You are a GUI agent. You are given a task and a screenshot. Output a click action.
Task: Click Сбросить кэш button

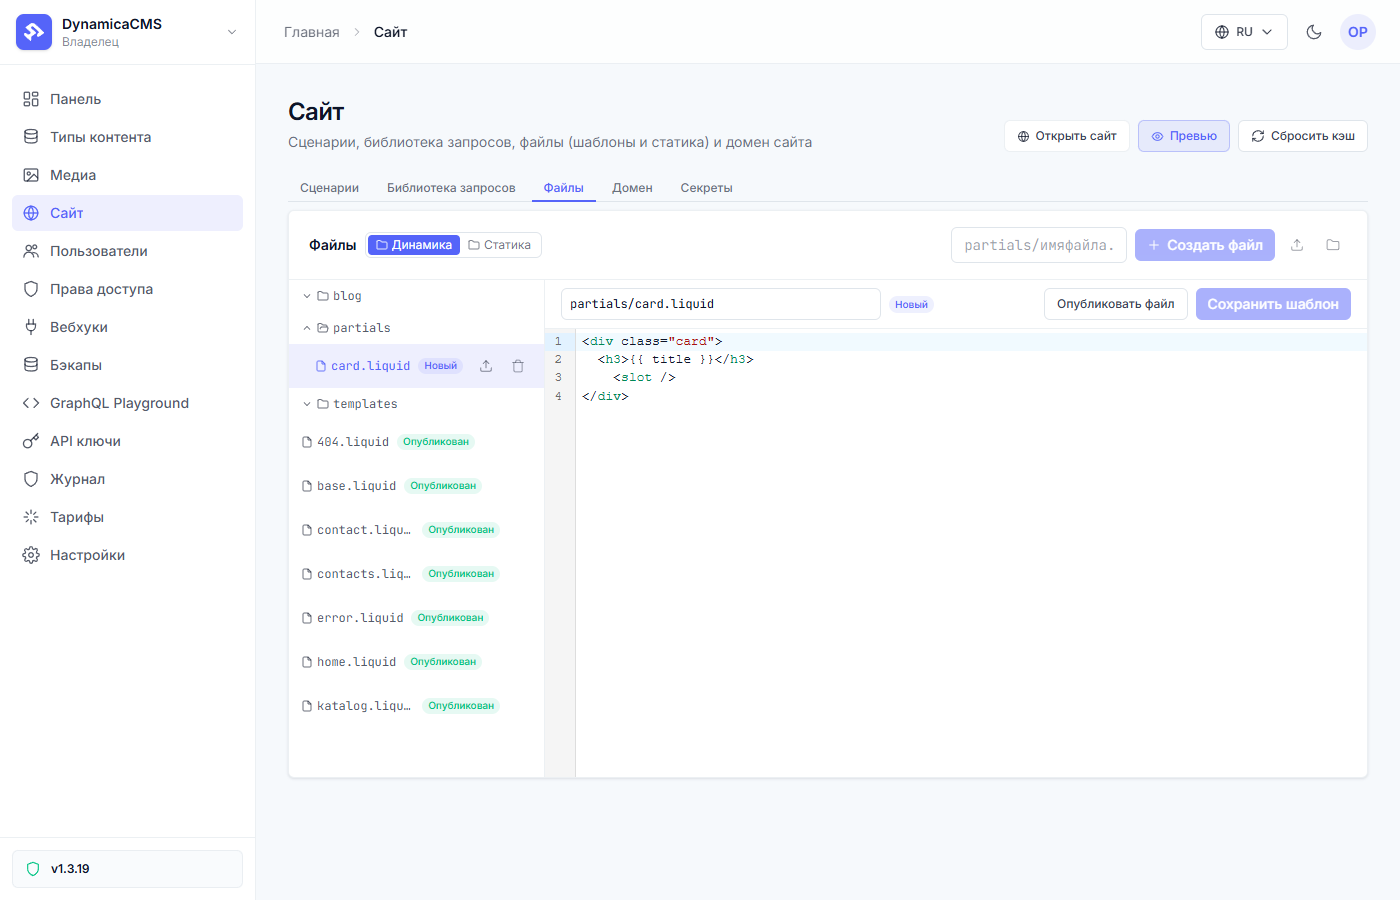point(1303,136)
